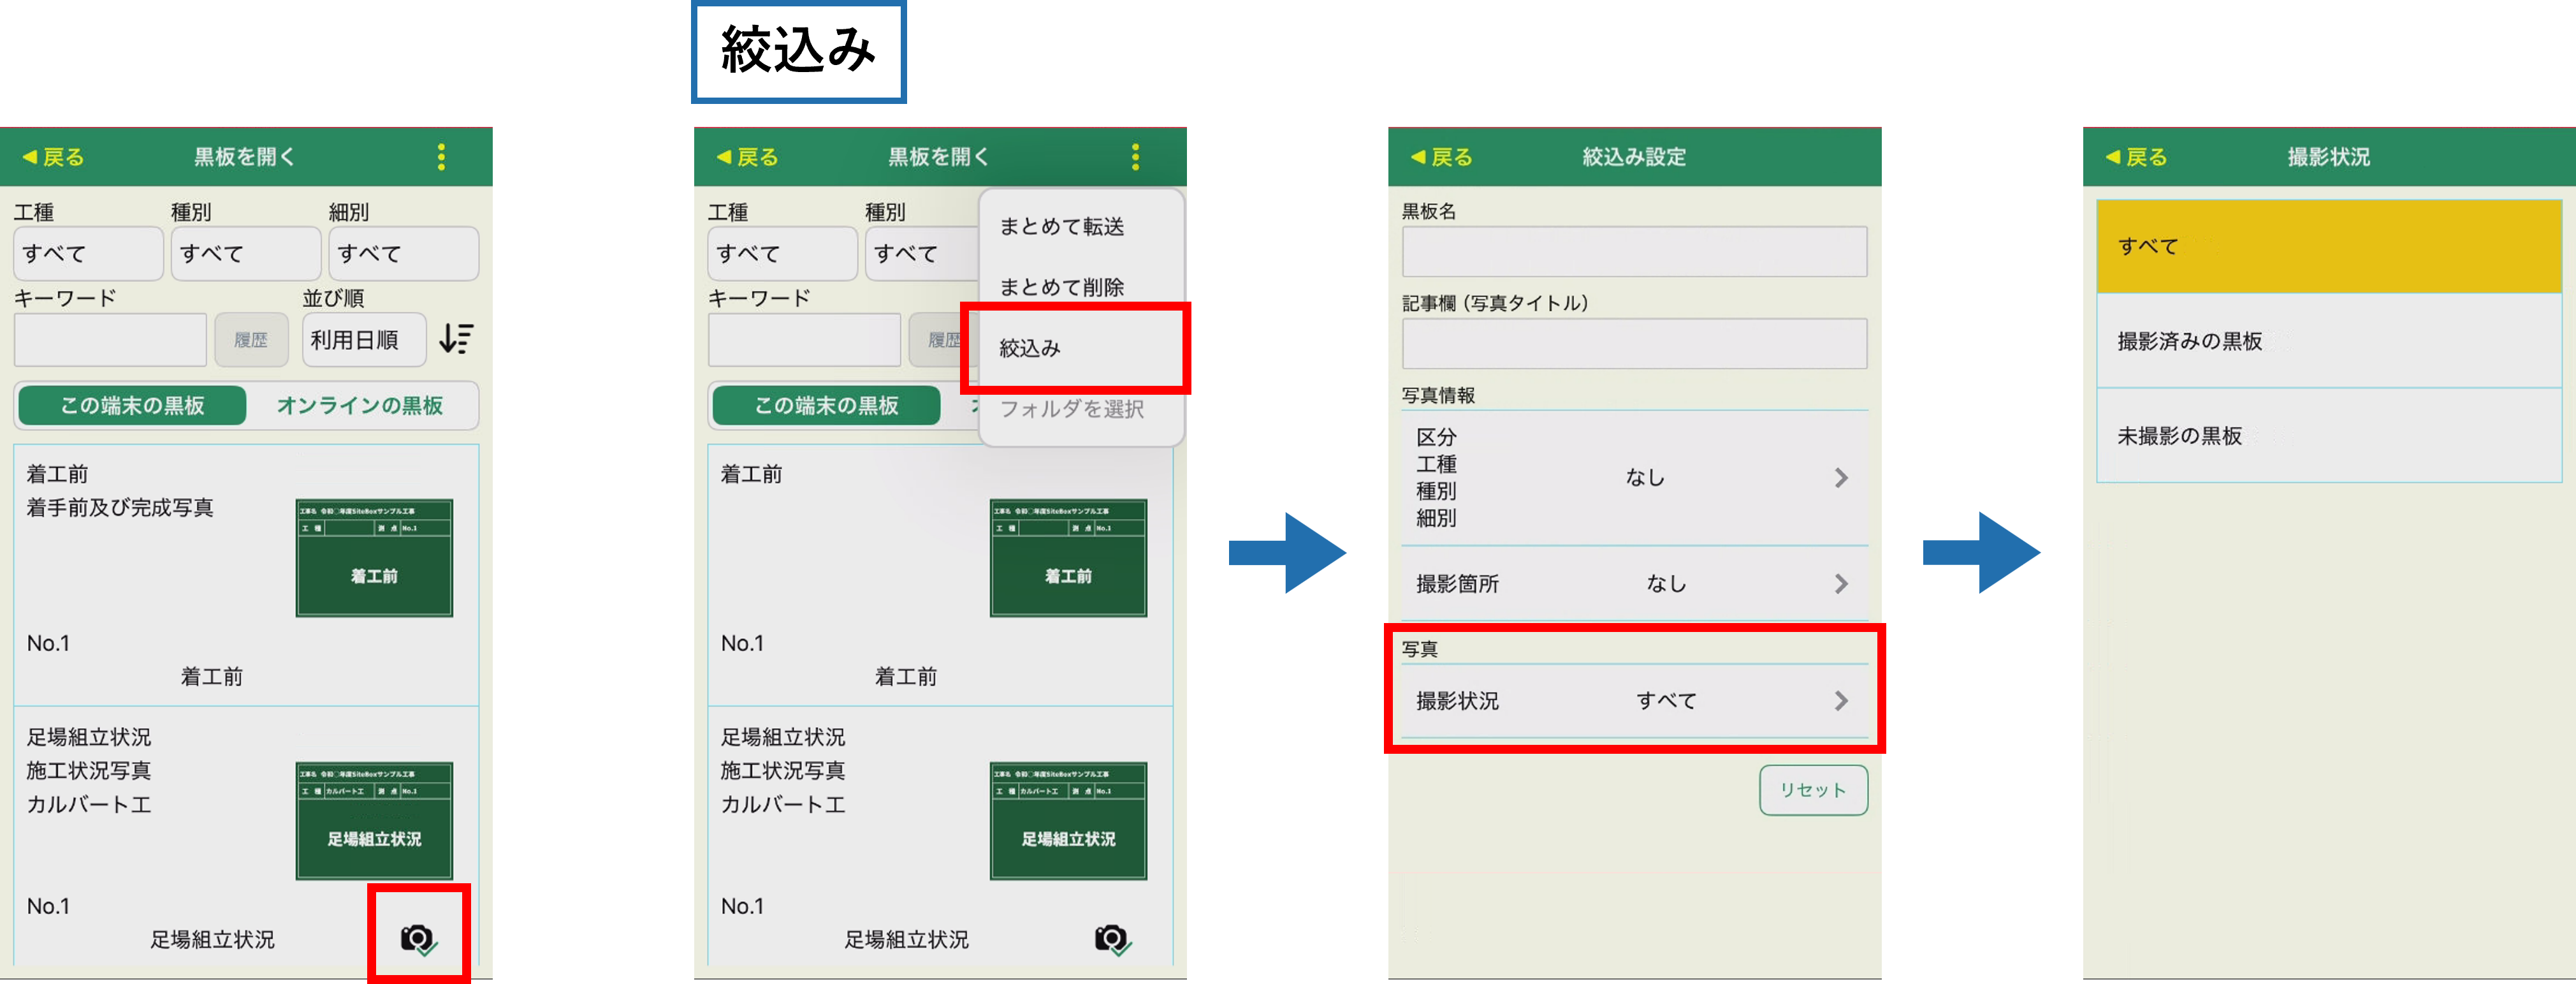Go back from 撮影状況 screen
This screenshot has height=984, width=2576.
(2136, 157)
